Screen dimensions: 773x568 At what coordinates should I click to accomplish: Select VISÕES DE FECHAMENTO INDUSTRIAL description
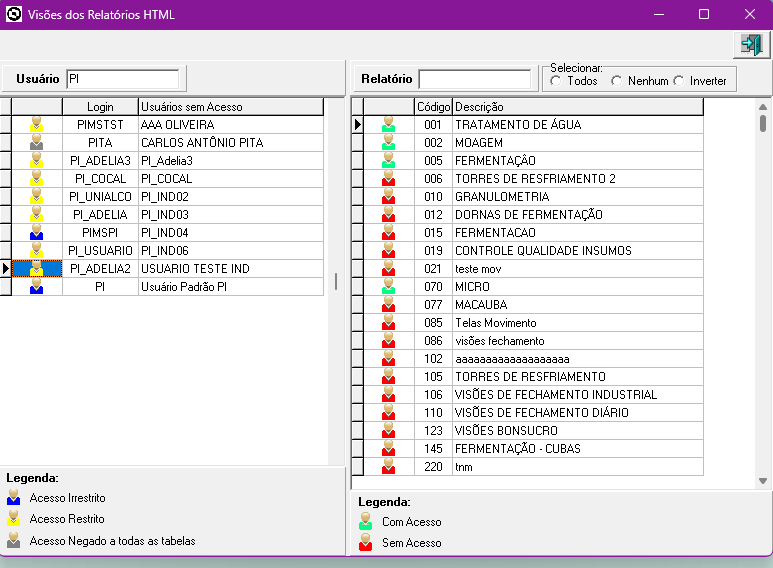578,394
